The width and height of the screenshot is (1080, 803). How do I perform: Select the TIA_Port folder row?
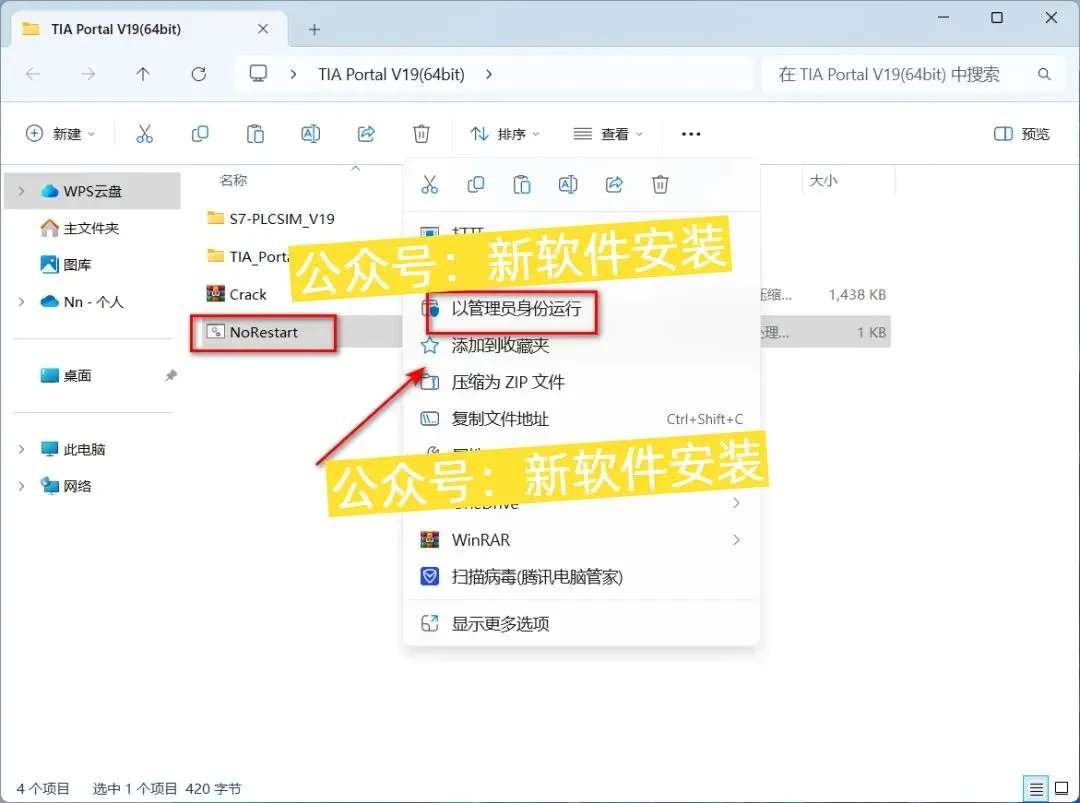pyautogui.click(x=248, y=256)
